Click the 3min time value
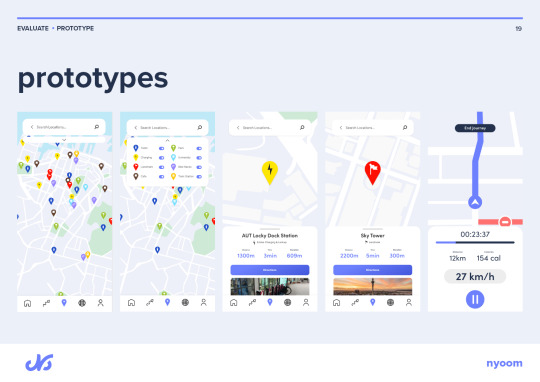Screen dimensions: 540x382 click(x=270, y=256)
